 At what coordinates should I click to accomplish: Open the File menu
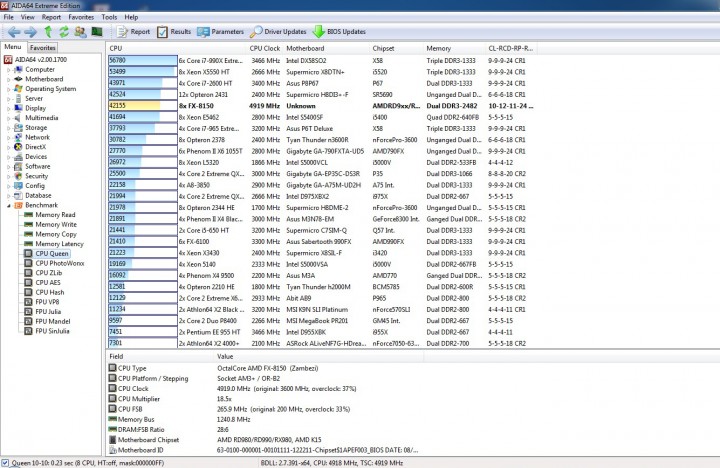(9, 17)
